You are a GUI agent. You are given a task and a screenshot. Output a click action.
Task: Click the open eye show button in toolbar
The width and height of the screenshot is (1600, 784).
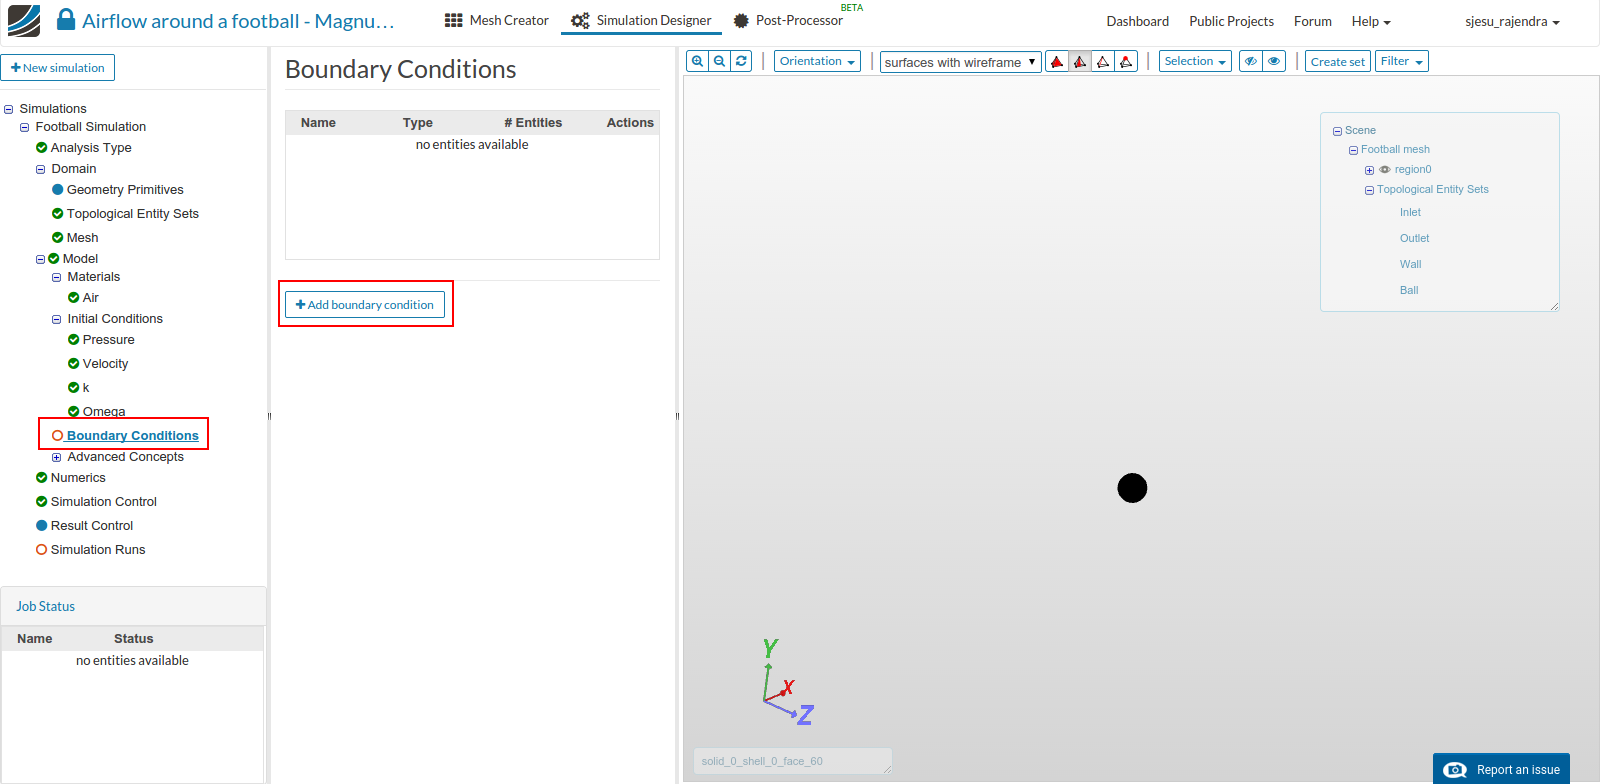(1274, 61)
